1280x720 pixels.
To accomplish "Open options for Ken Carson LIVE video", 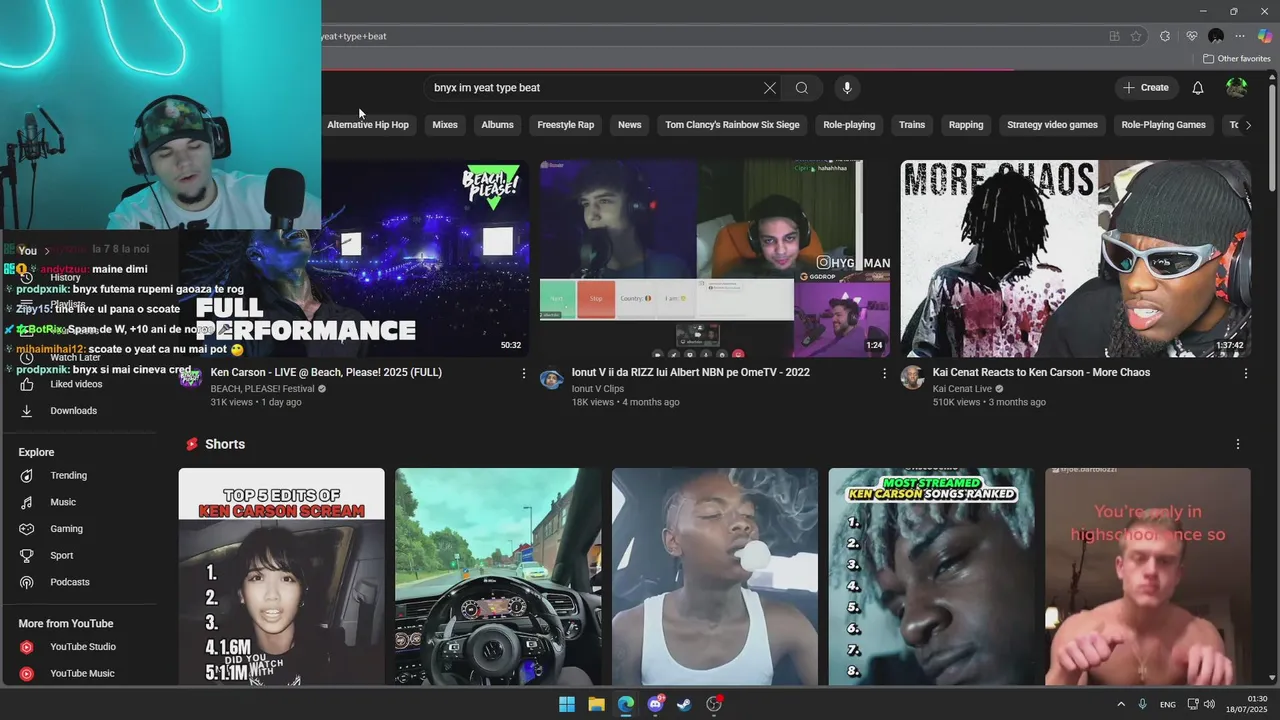I will pos(523,373).
